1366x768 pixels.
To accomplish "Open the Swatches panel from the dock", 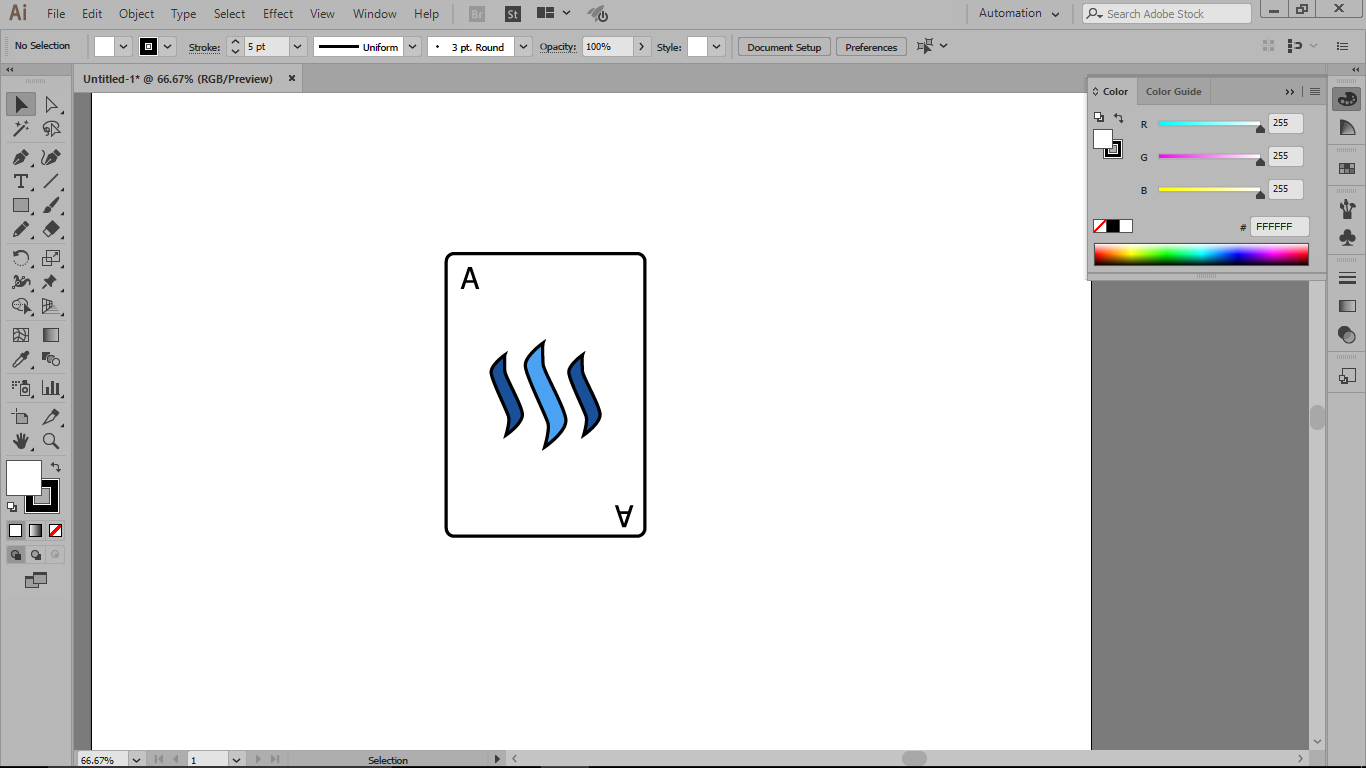I will tap(1347, 168).
